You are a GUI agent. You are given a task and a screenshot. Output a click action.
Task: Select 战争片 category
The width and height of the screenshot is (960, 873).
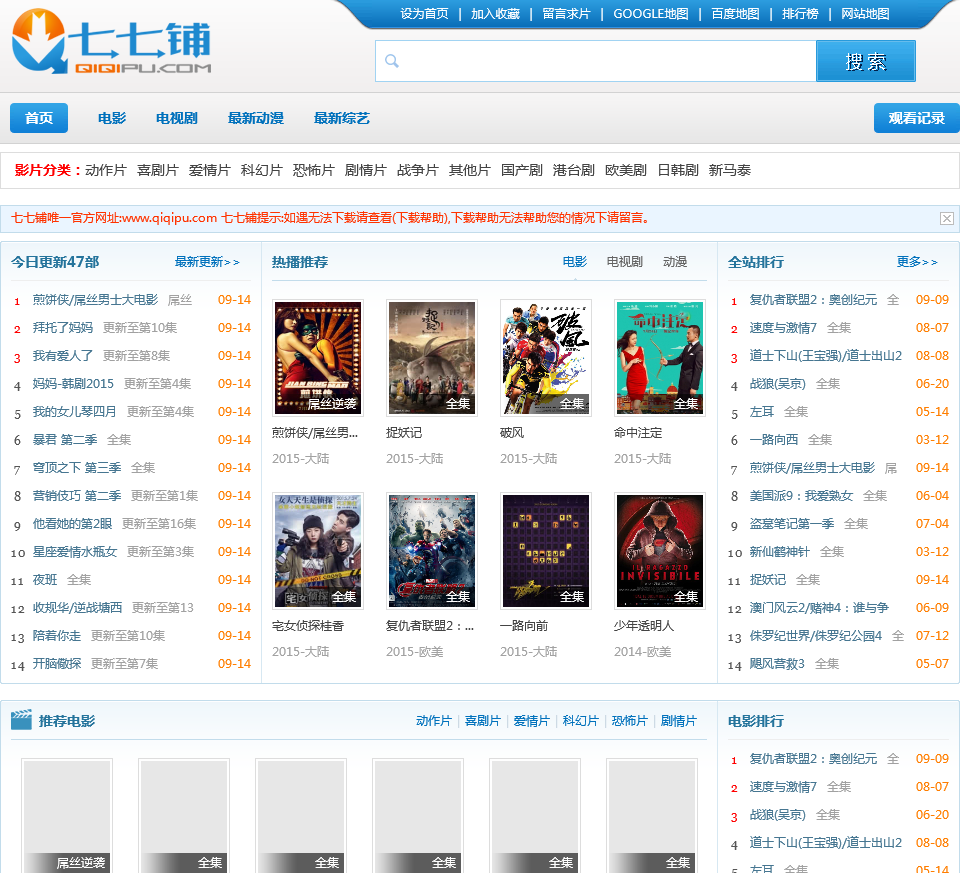[x=418, y=170]
